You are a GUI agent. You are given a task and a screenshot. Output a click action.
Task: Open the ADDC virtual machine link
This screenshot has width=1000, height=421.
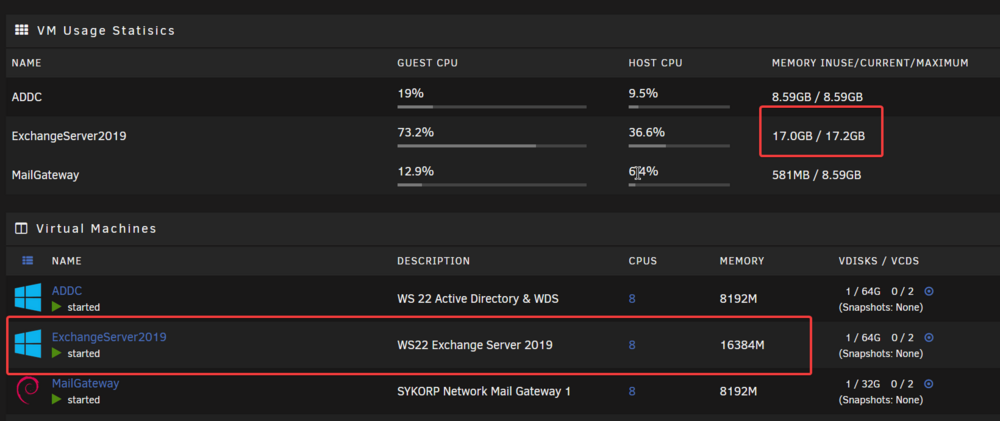[67, 291]
